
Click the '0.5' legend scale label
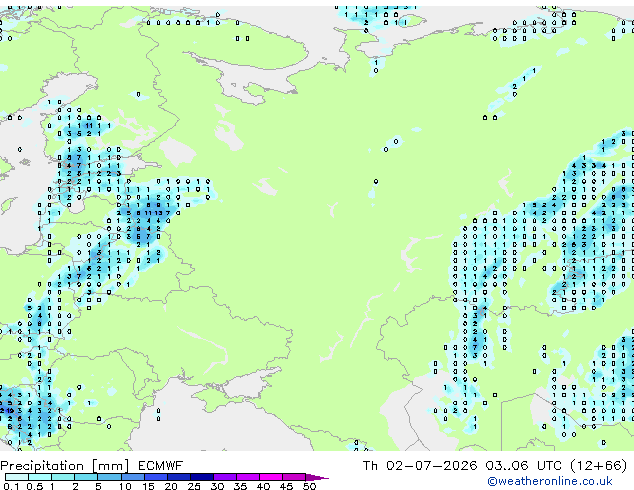point(35,486)
